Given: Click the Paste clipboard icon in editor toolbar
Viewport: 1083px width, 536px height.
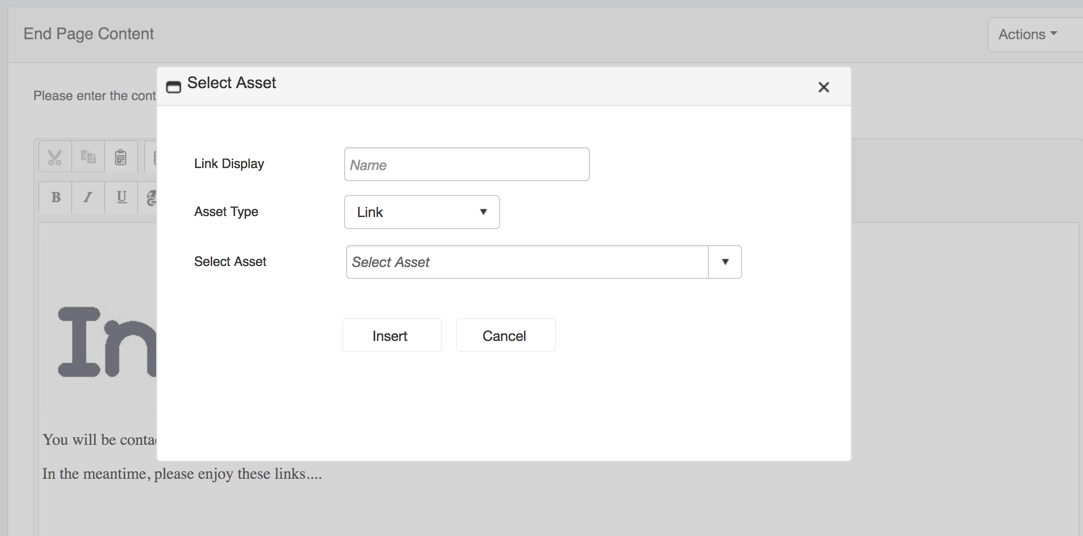Looking at the screenshot, I should pos(121,157).
